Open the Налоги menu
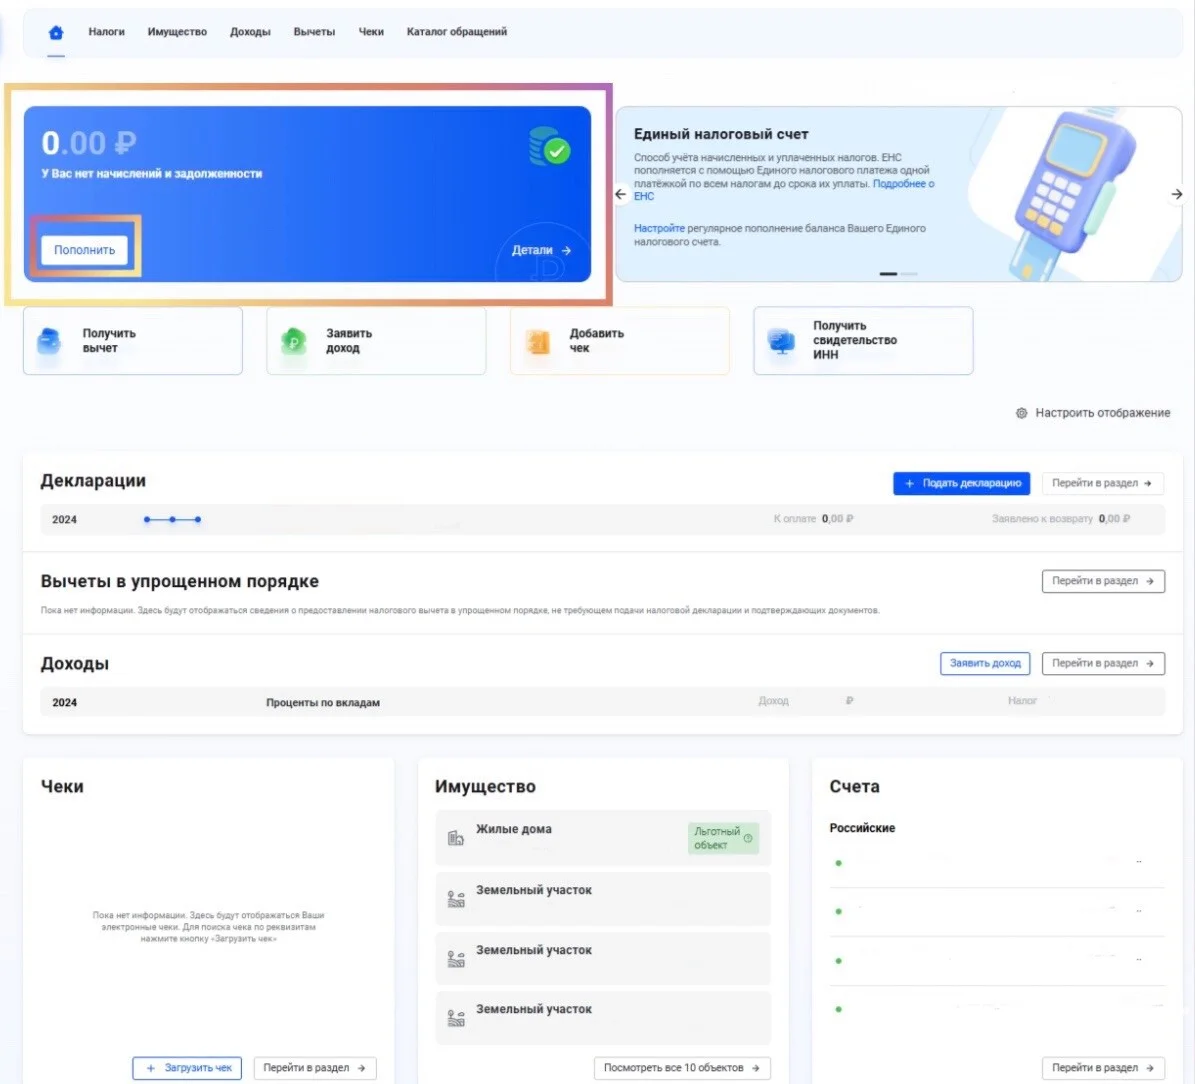This screenshot has height=1084, width=1195. point(106,32)
